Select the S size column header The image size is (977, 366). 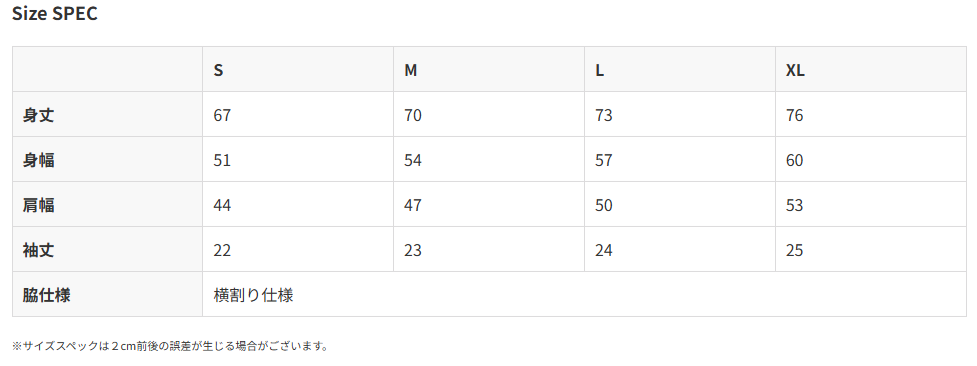pyautogui.click(x=218, y=70)
